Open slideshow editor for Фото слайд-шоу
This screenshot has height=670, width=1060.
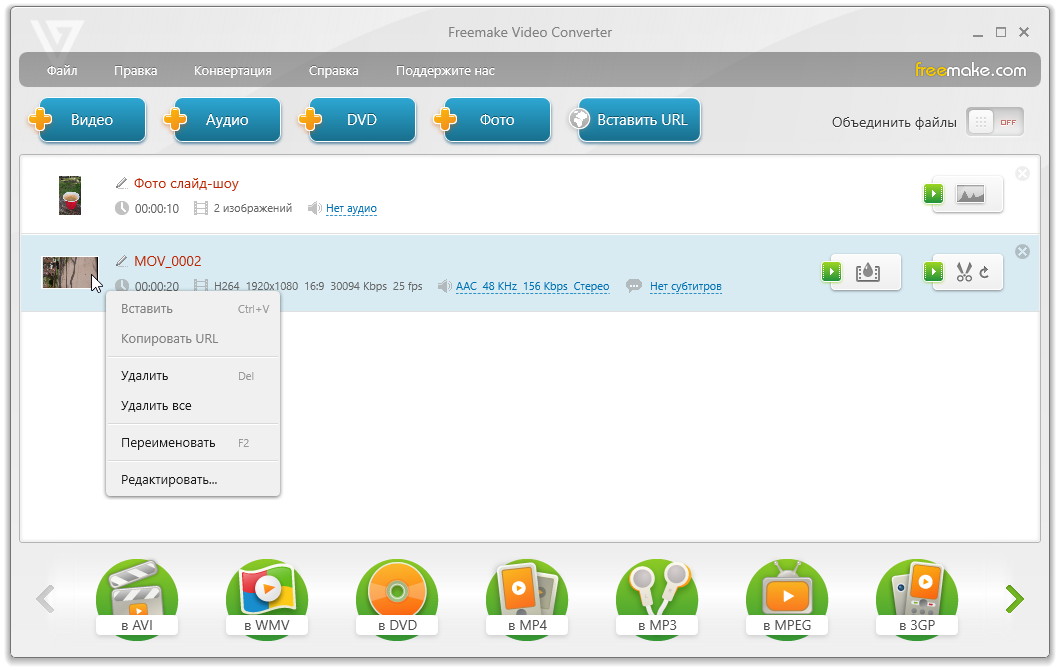pos(970,195)
